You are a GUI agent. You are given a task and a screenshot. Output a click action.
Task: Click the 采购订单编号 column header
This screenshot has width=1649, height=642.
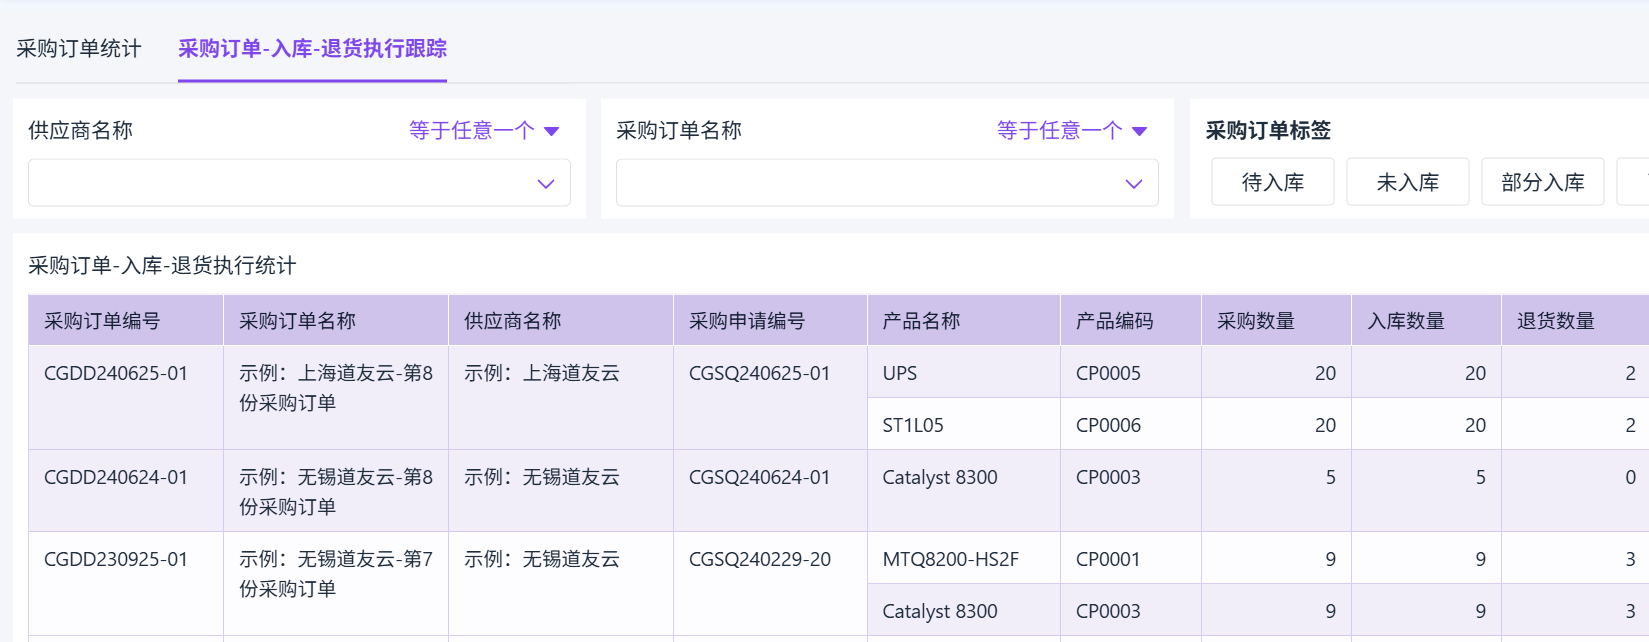(102, 321)
